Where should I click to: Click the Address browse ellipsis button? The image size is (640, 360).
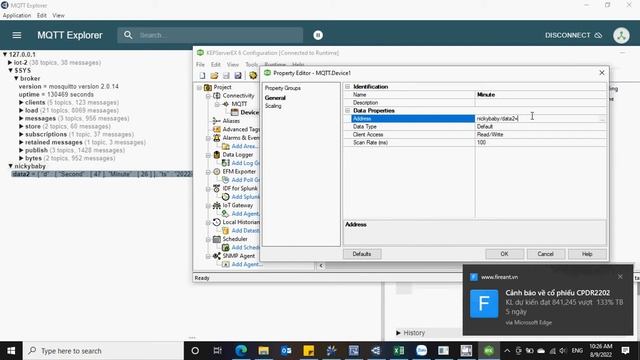coord(602,118)
